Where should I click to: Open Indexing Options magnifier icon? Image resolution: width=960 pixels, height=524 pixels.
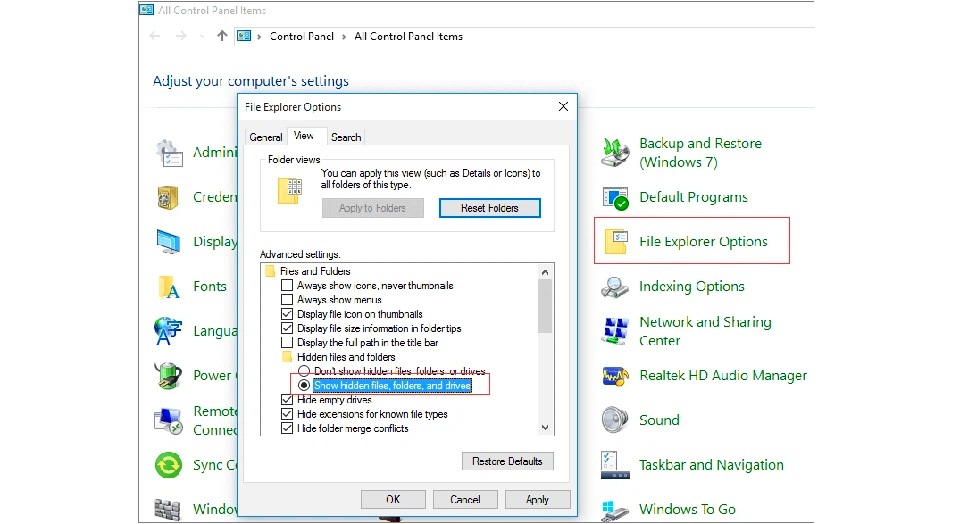(x=615, y=287)
